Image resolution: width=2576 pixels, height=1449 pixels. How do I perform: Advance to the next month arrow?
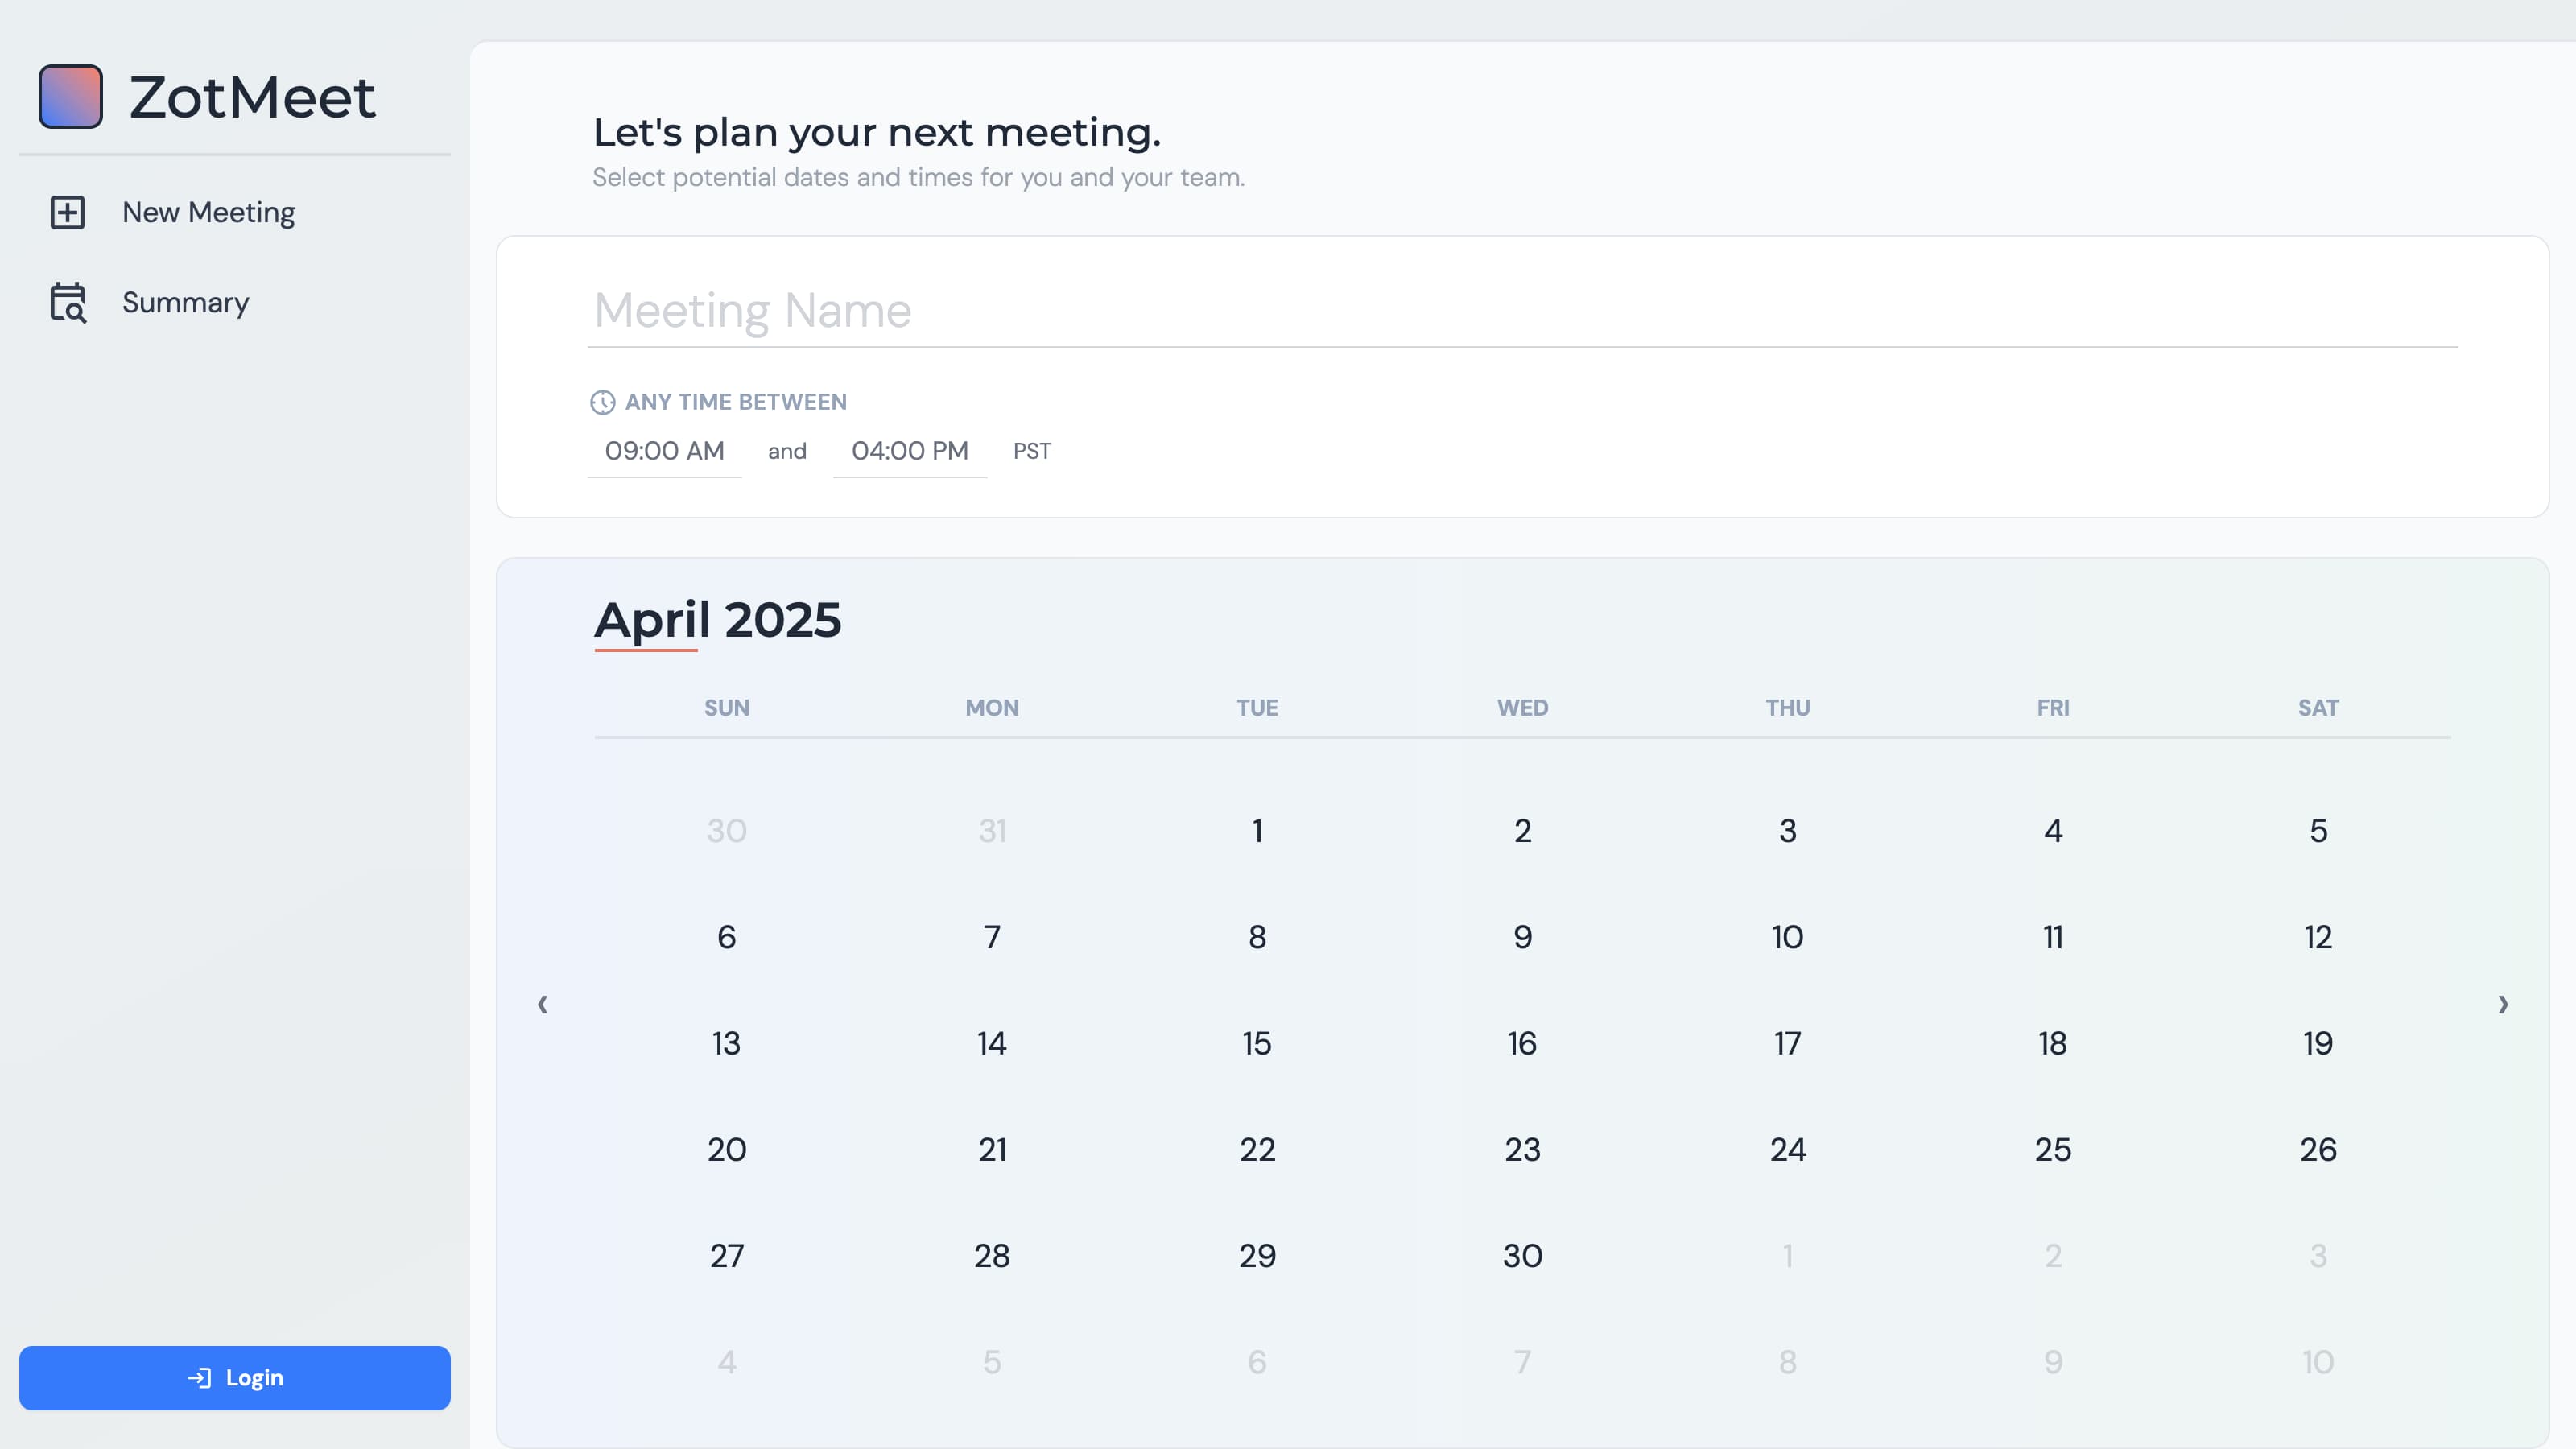(x=2503, y=1004)
